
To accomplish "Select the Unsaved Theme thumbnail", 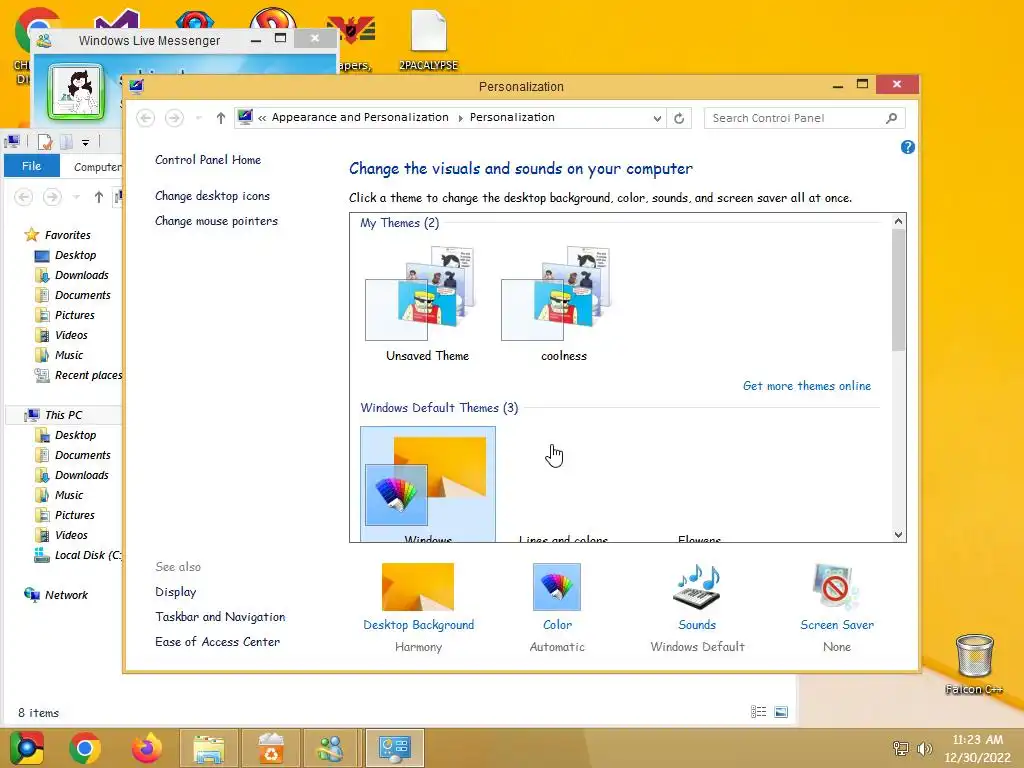I will [427, 304].
